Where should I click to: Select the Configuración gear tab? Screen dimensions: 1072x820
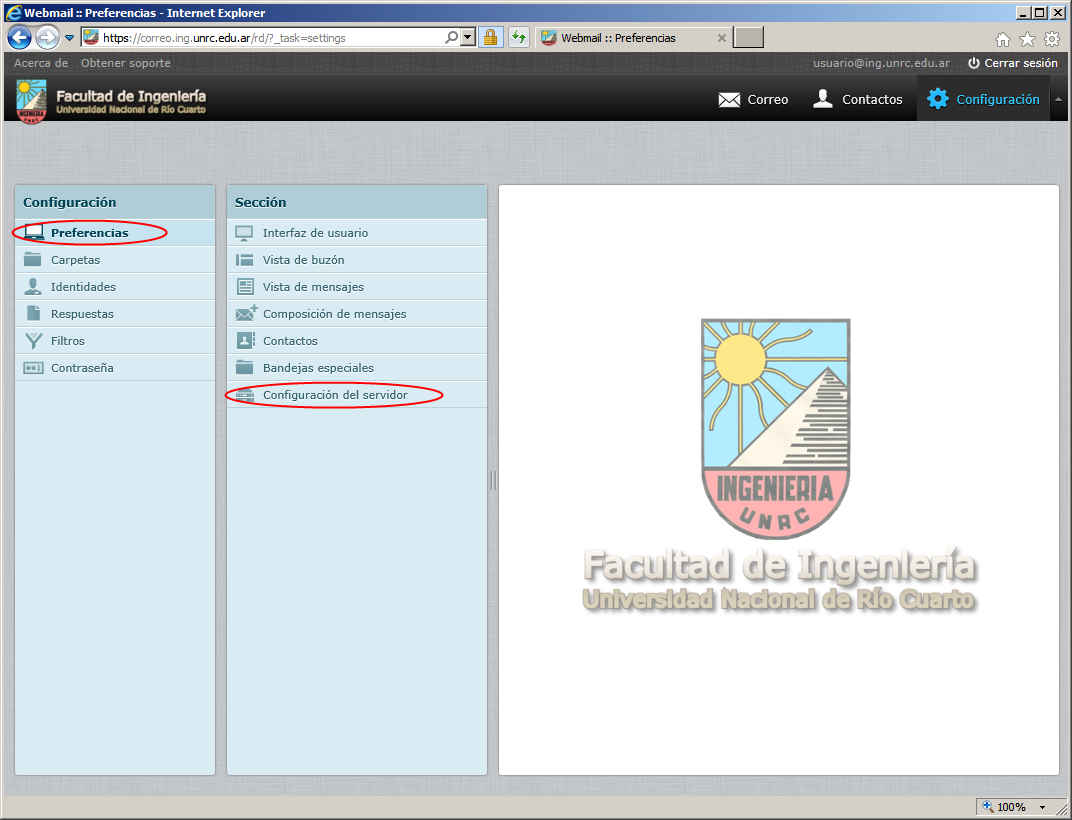click(x=983, y=99)
